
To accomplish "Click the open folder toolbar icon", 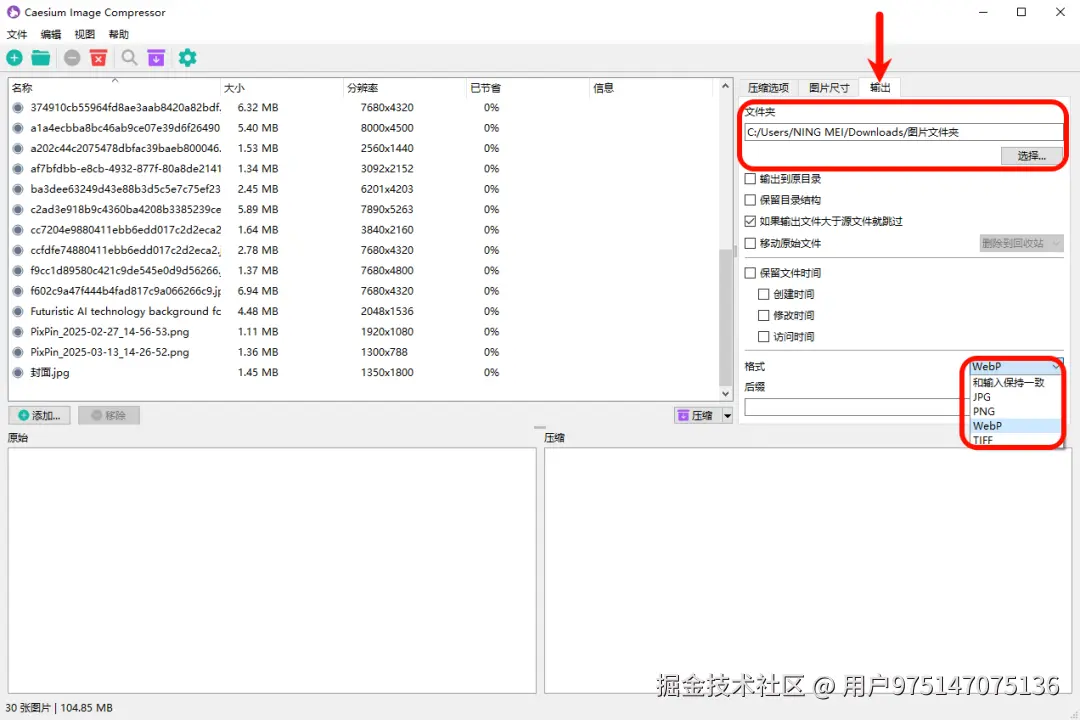I will tap(41, 58).
